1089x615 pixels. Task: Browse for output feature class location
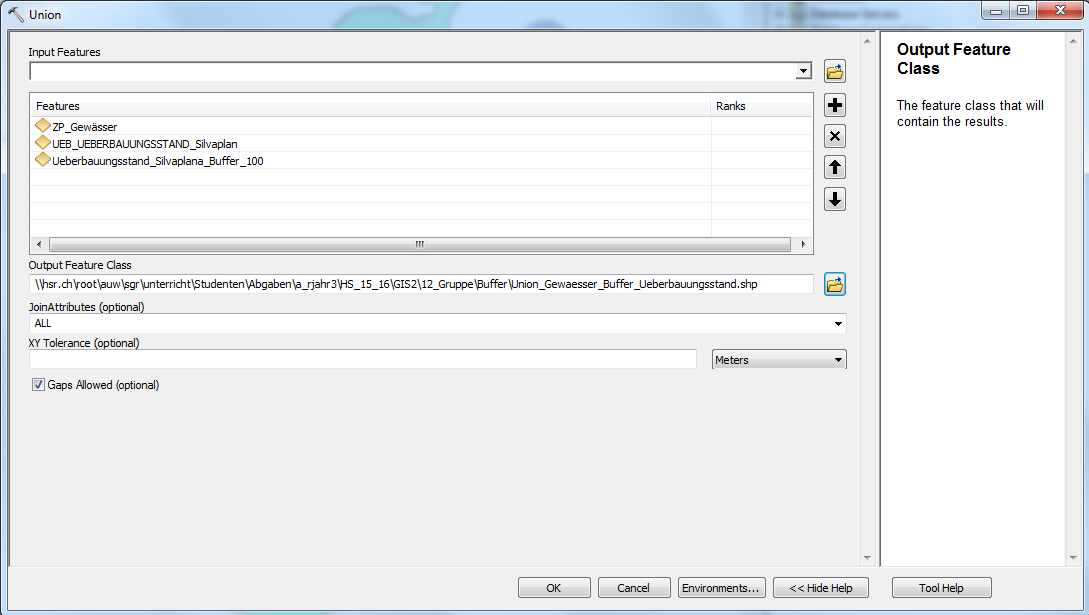835,284
